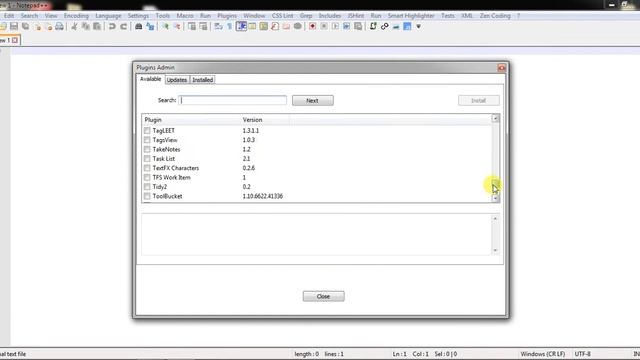Click Windows (CR LF) in status bar
This screenshot has height=360, width=640.
tap(543, 354)
